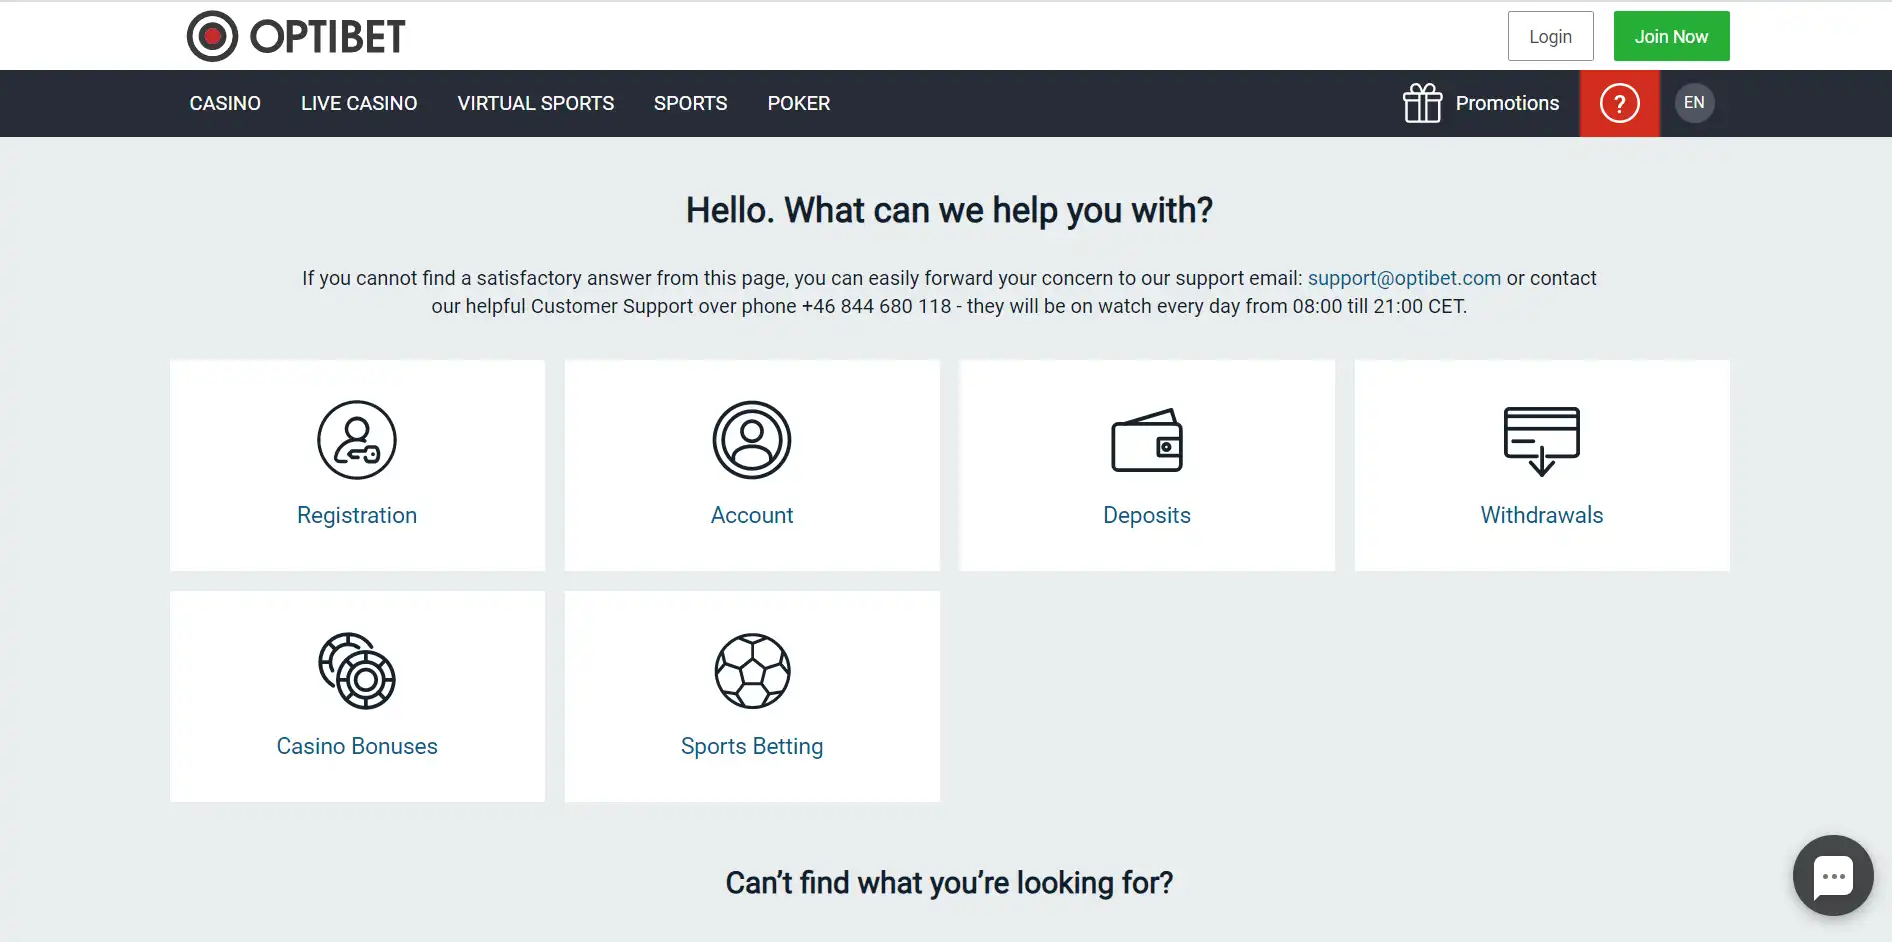Switch to the SPORTS section
The height and width of the screenshot is (942, 1892).
[x=690, y=104]
